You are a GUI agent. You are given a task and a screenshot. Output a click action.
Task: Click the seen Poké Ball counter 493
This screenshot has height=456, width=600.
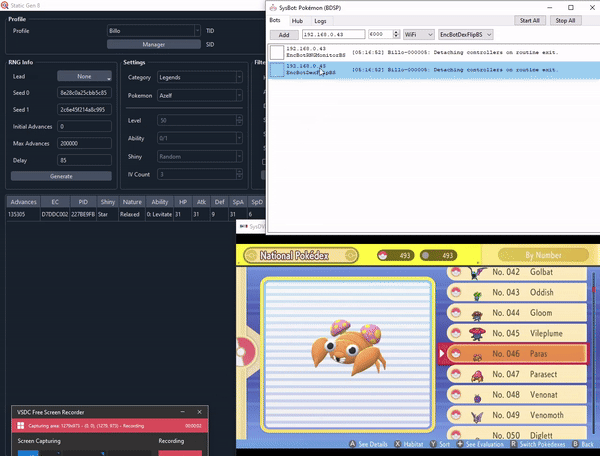click(x=395, y=256)
